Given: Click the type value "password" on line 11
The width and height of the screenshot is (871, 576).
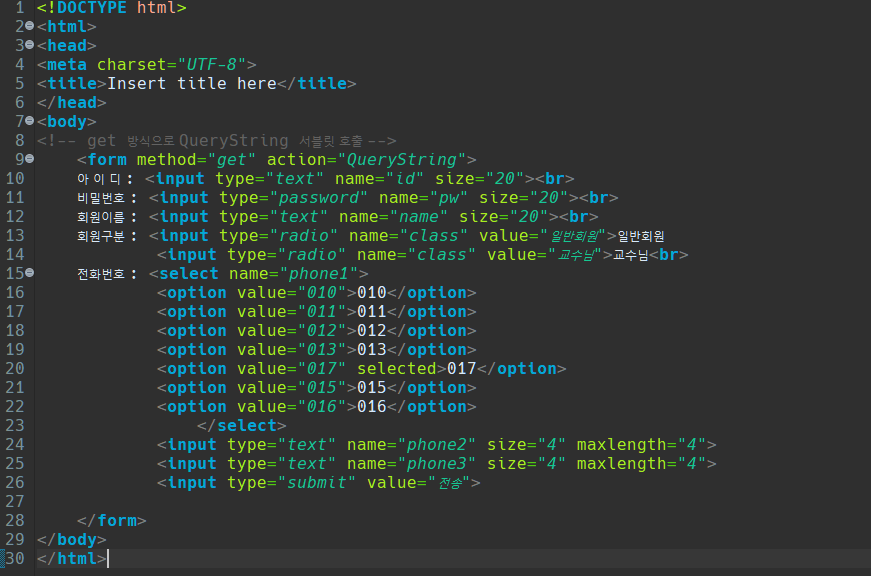Looking at the screenshot, I should (x=319, y=198).
